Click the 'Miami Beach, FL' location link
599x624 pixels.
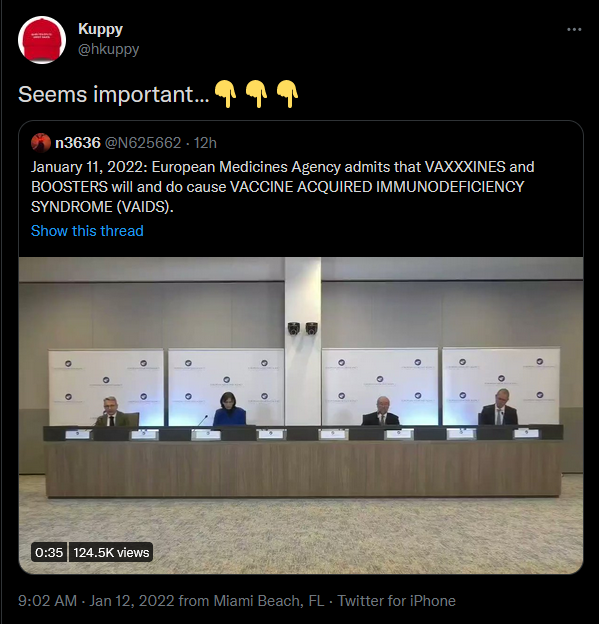click(x=269, y=601)
